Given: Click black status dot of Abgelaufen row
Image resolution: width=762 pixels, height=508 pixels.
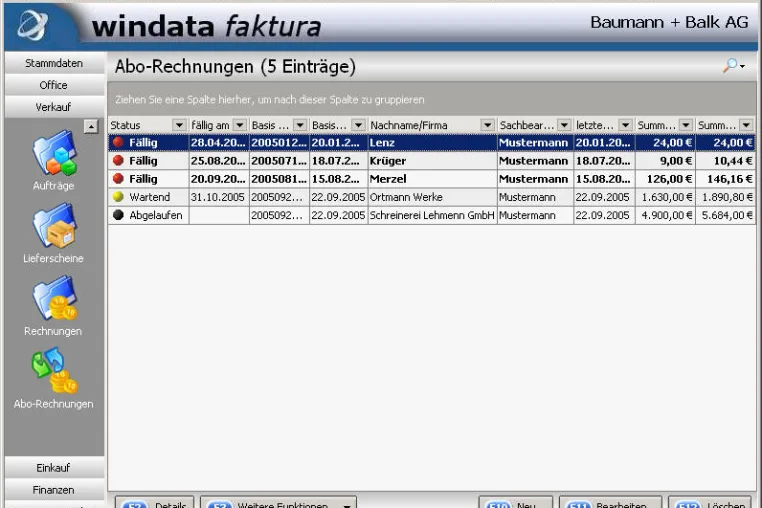Looking at the screenshot, I should [x=118, y=215].
